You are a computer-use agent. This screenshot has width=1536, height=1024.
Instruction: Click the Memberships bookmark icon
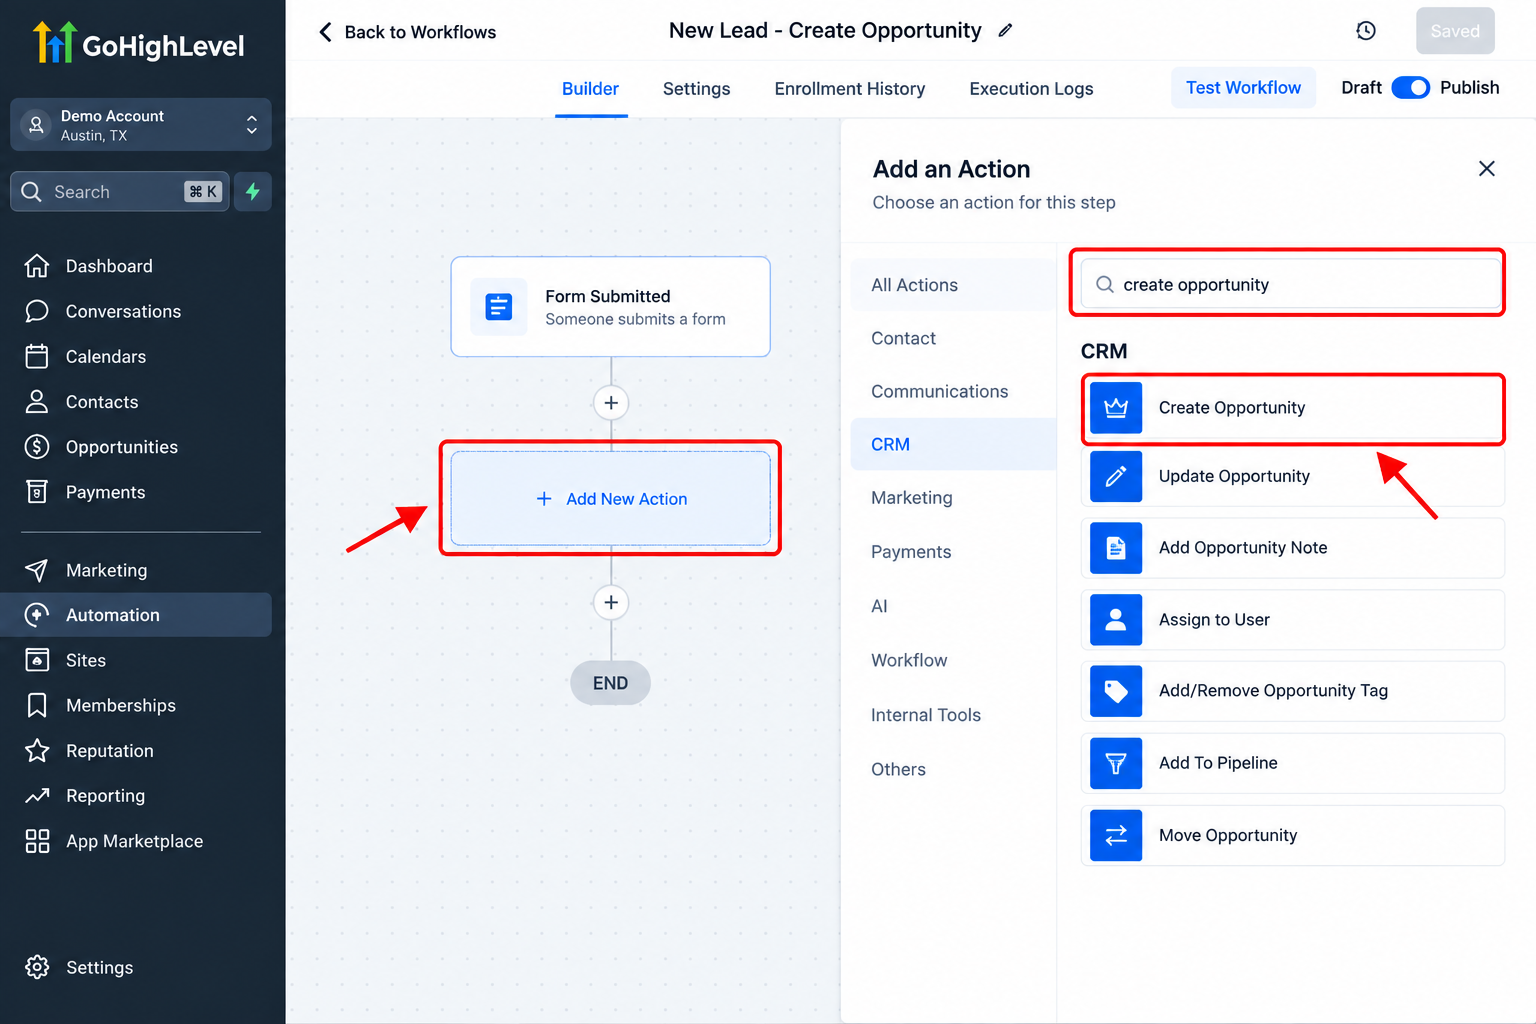pos(37,705)
